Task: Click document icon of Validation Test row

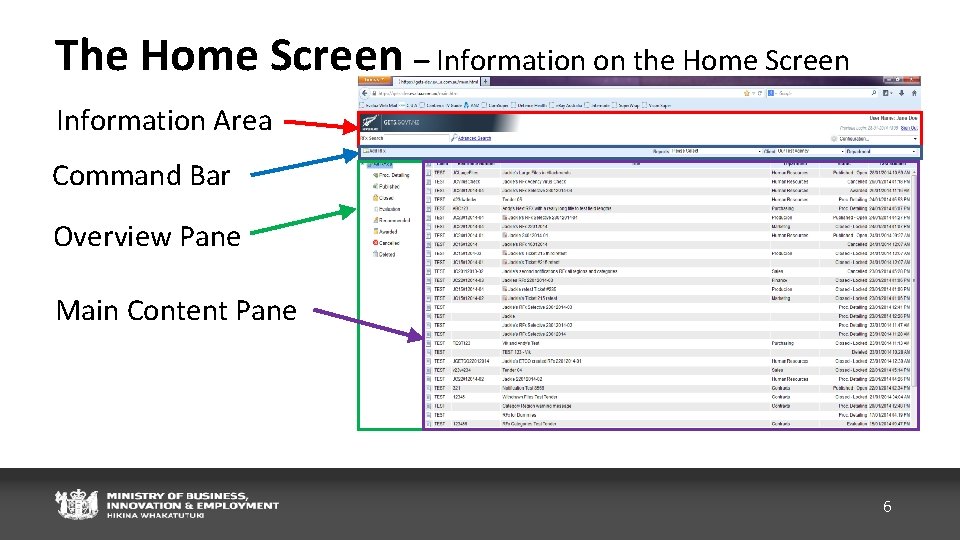Action: point(429,388)
